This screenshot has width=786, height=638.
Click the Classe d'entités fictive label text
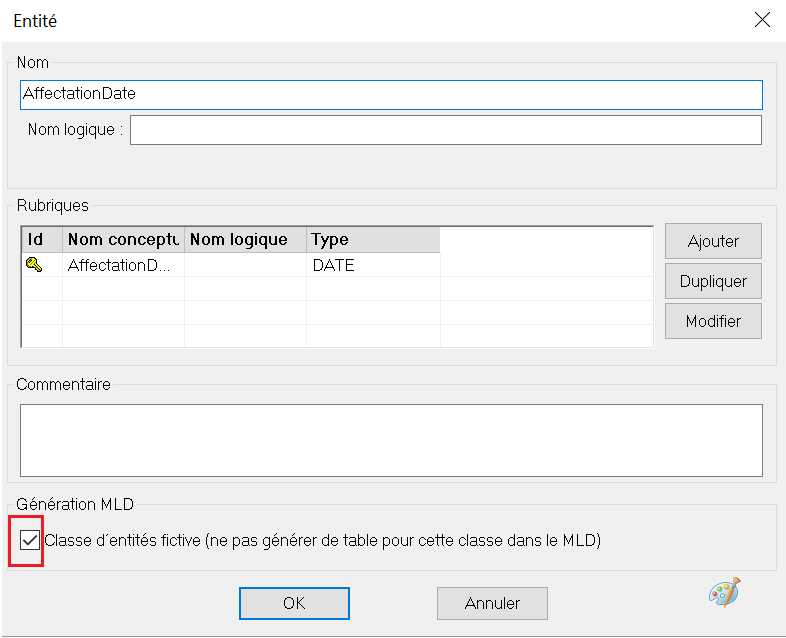coord(322,540)
